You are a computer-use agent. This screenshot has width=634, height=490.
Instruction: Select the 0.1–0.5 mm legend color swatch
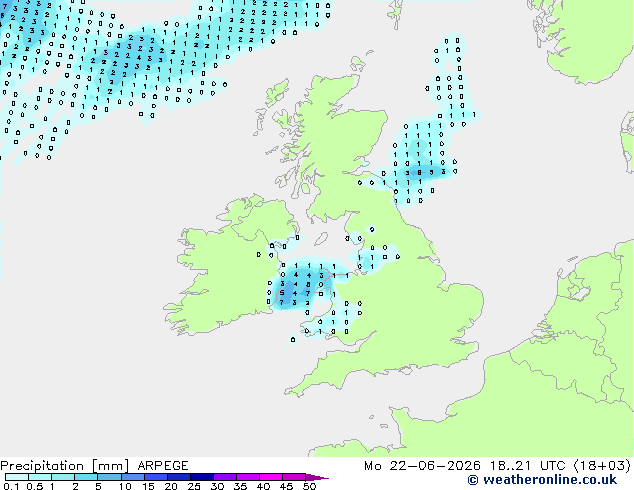pos(17,477)
